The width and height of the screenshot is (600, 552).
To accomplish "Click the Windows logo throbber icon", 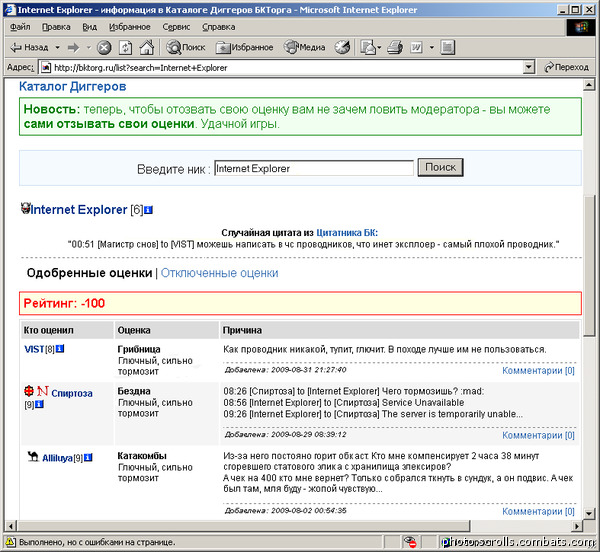I will 580,27.
